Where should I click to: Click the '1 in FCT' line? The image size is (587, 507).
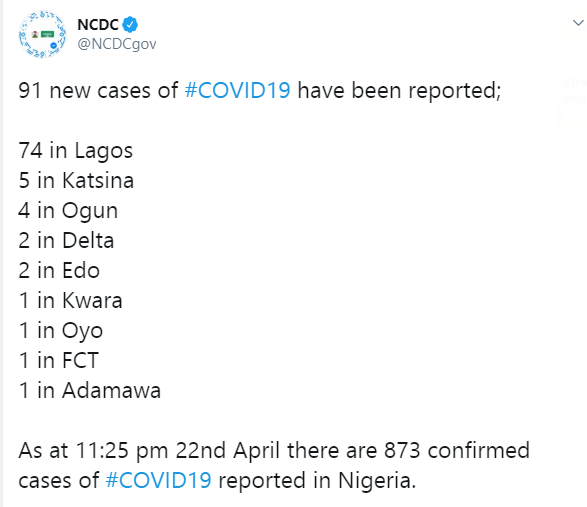tap(58, 360)
